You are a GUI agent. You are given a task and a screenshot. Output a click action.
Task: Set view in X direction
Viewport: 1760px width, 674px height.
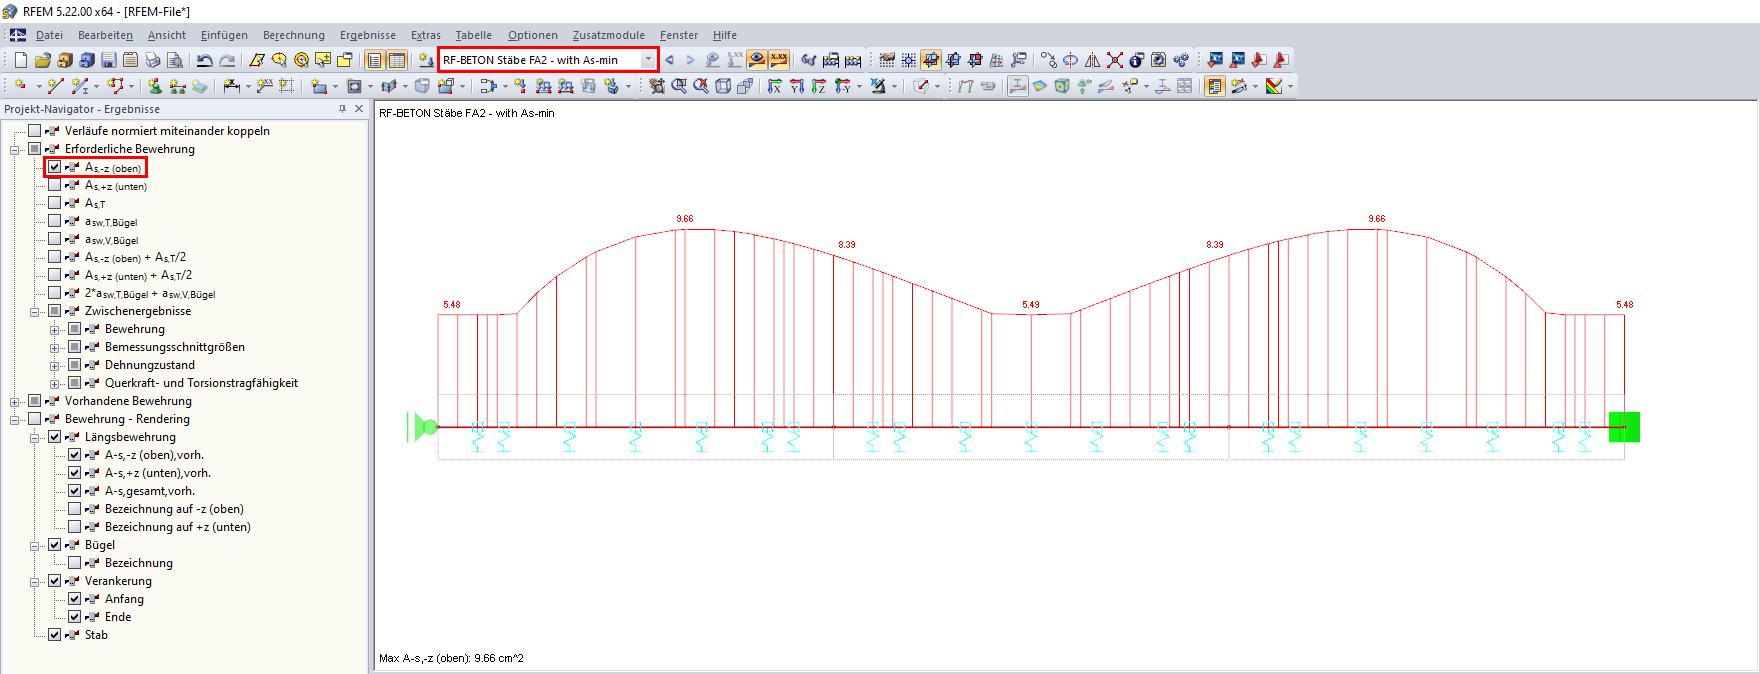tap(775, 87)
